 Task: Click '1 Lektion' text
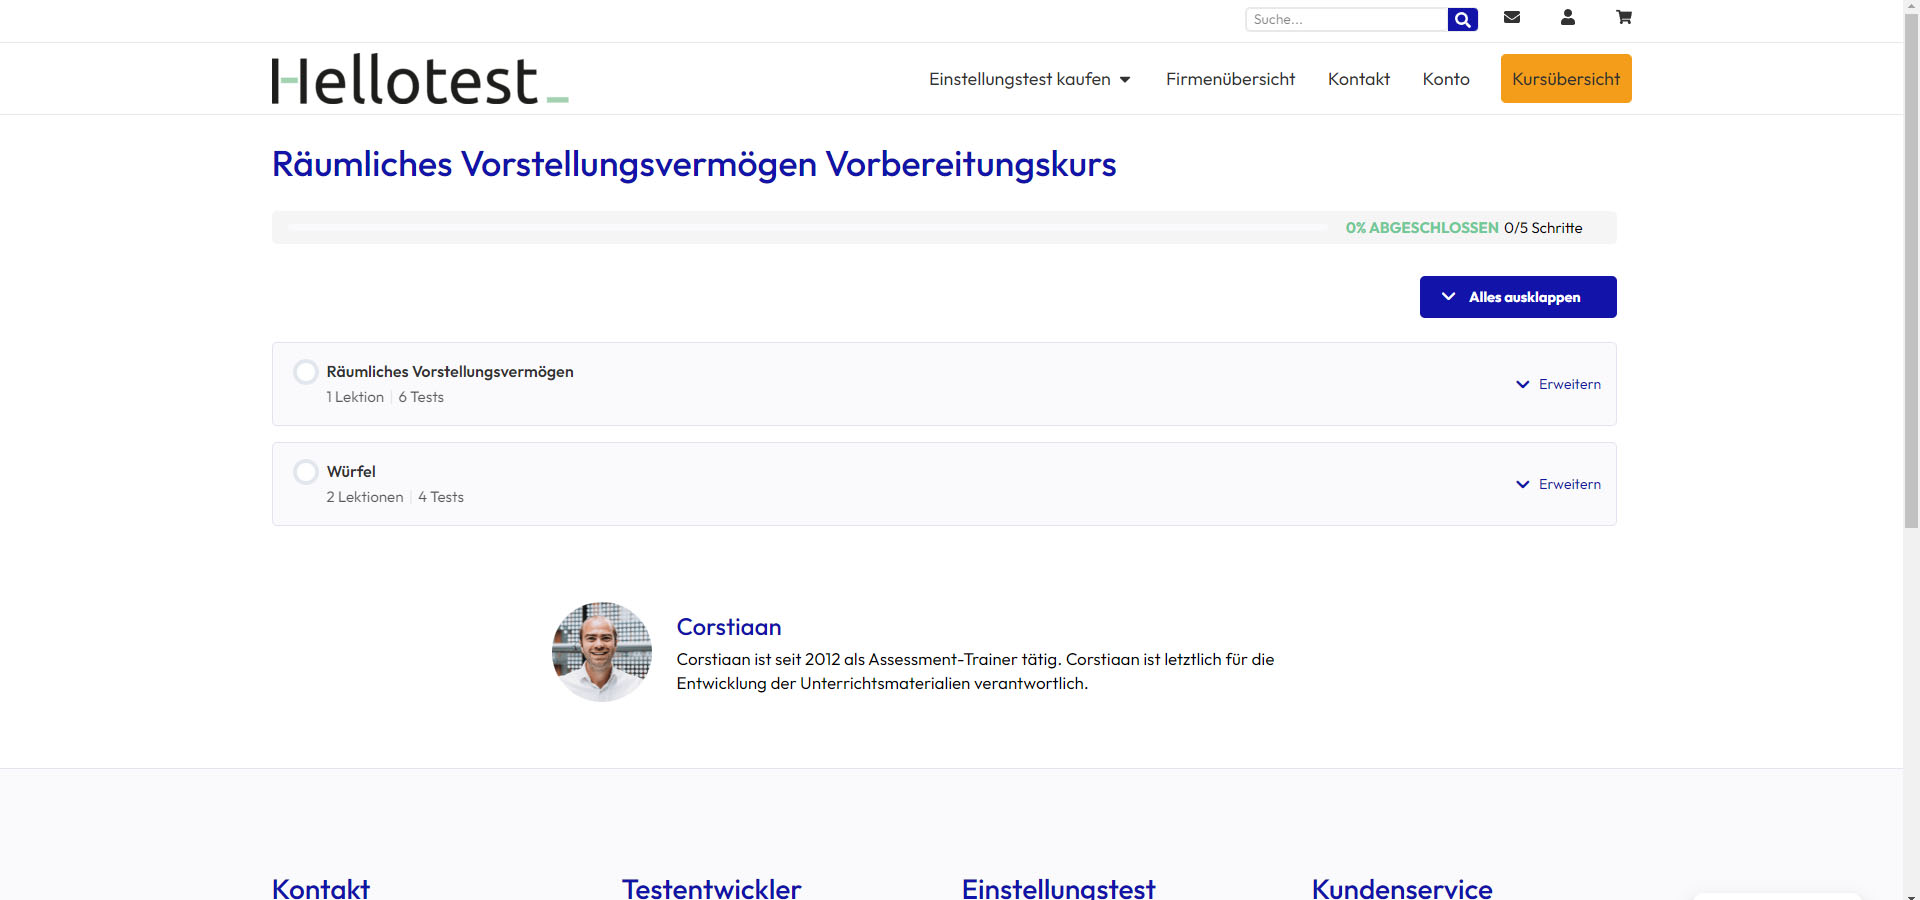click(355, 397)
